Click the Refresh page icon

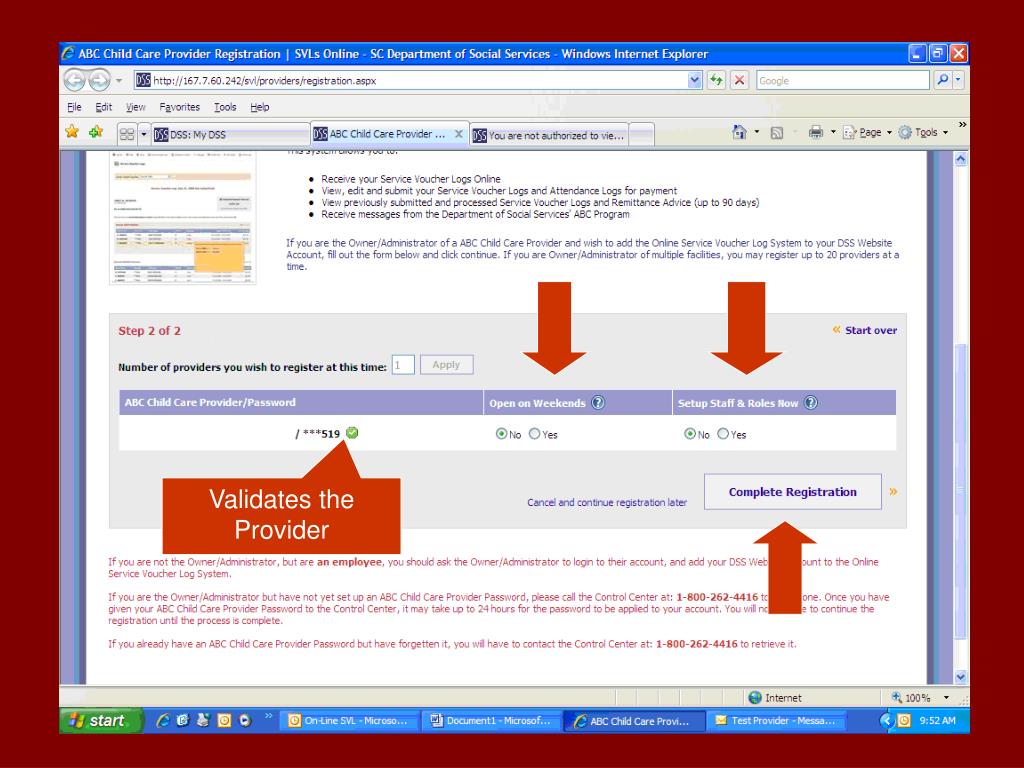716,80
